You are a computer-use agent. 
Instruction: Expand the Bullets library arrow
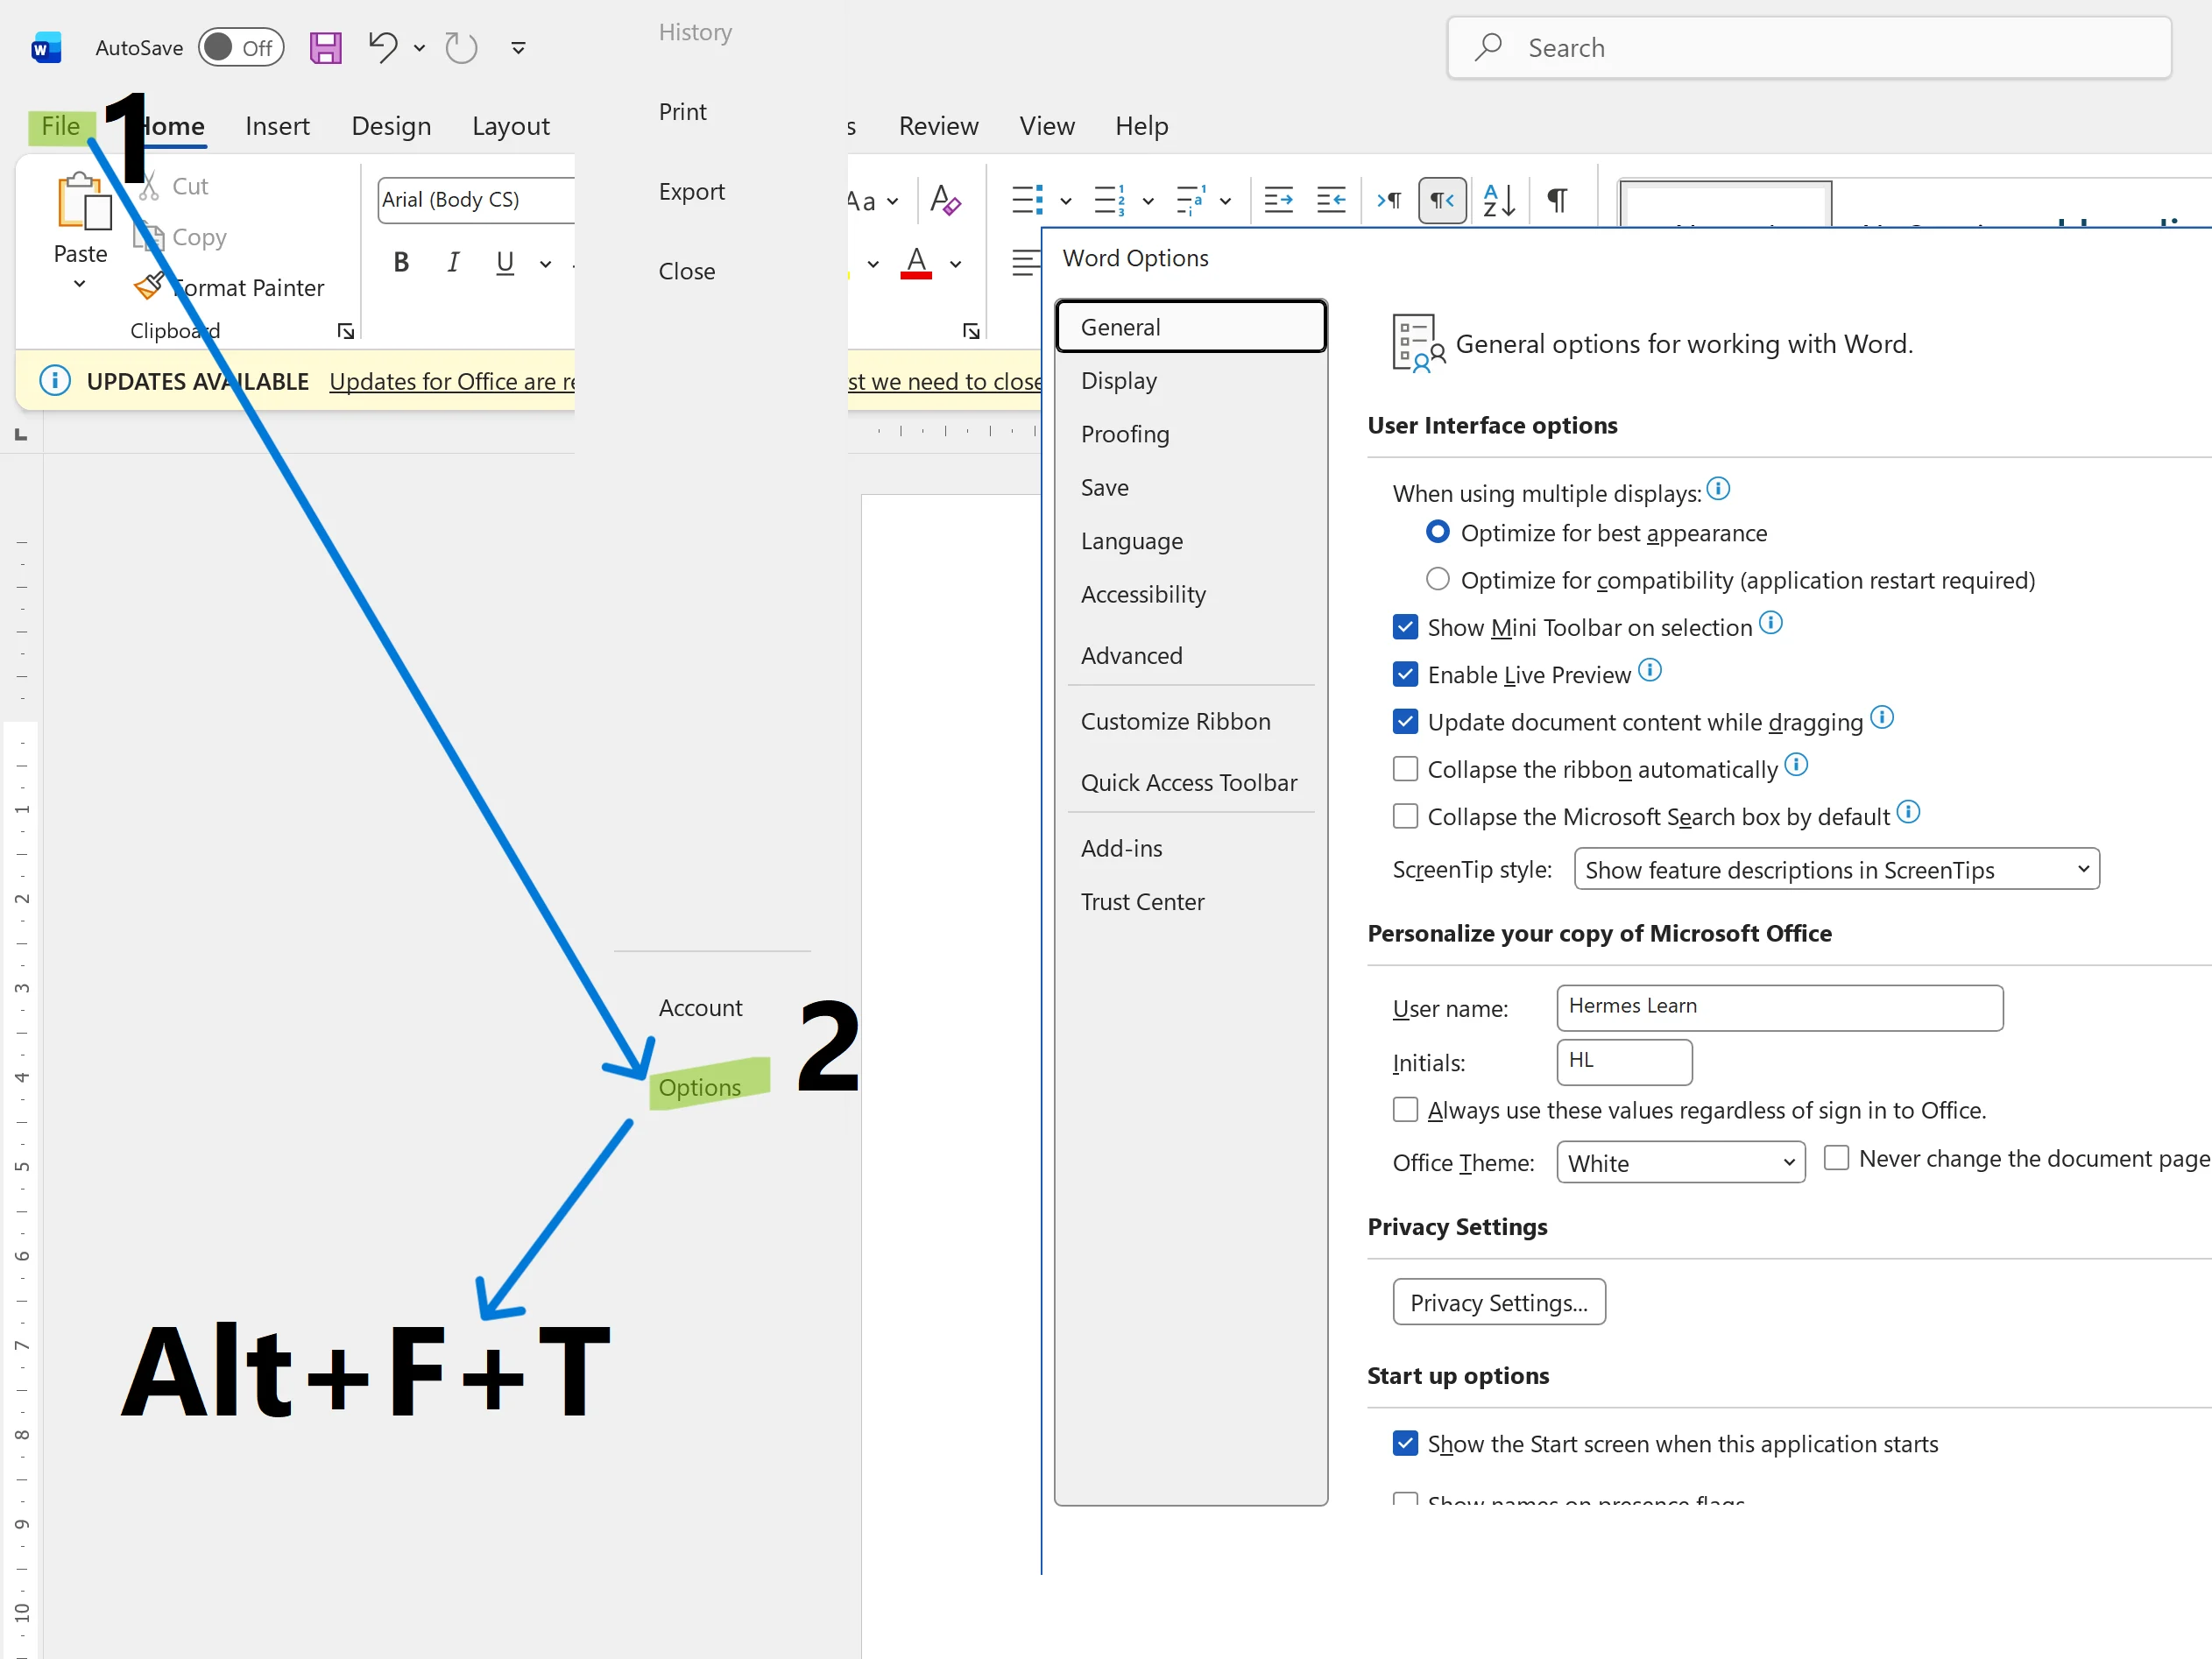pos(1066,201)
